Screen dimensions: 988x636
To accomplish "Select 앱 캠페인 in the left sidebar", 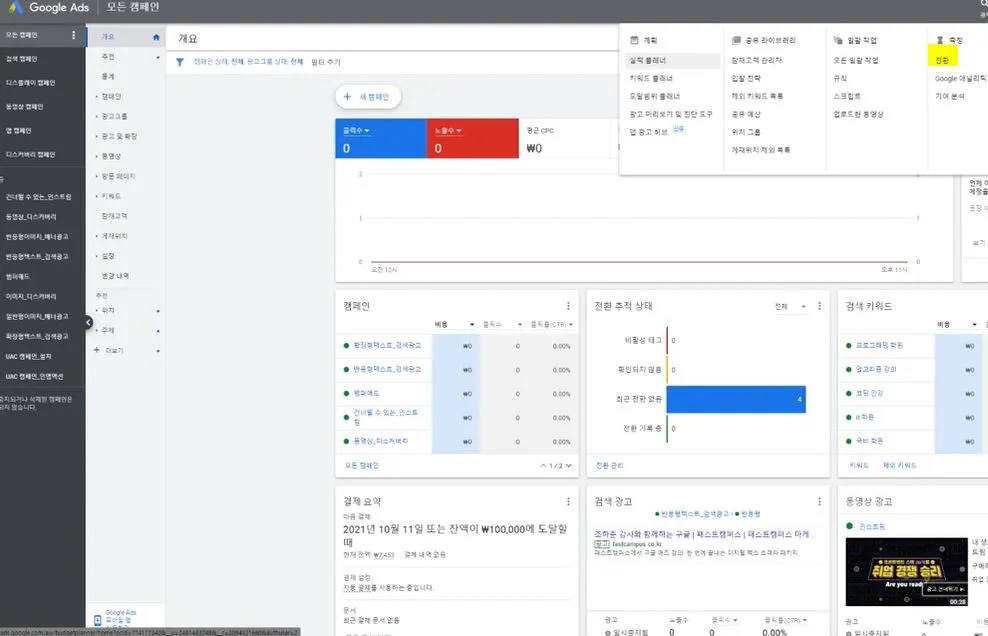I will point(18,130).
